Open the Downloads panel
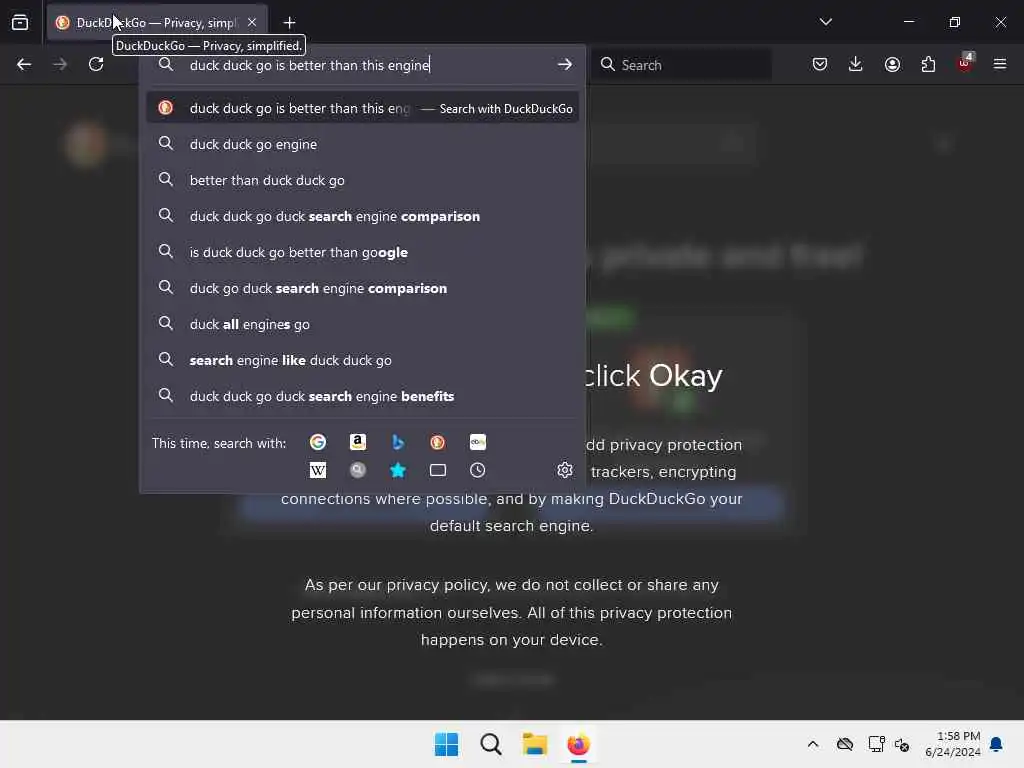The width and height of the screenshot is (1024, 768). pos(856,64)
